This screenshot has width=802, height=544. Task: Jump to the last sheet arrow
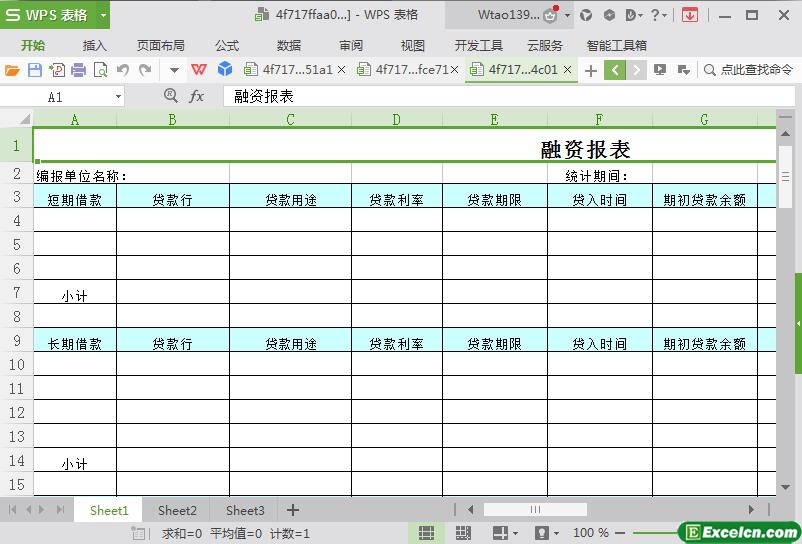click(61, 510)
